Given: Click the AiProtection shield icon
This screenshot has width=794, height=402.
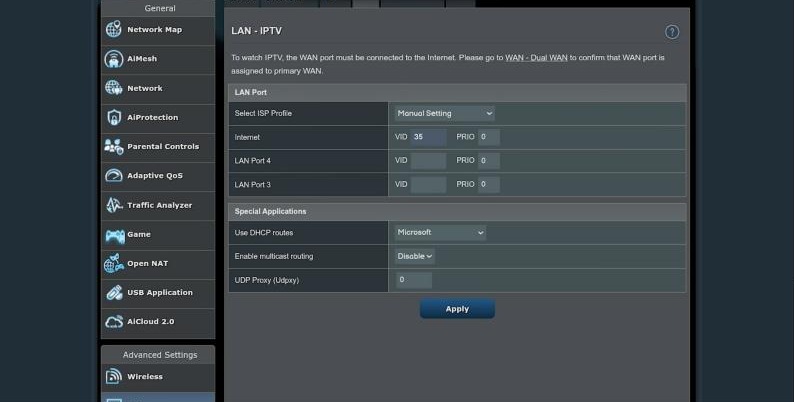Looking at the screenshot, I should 114,117.
